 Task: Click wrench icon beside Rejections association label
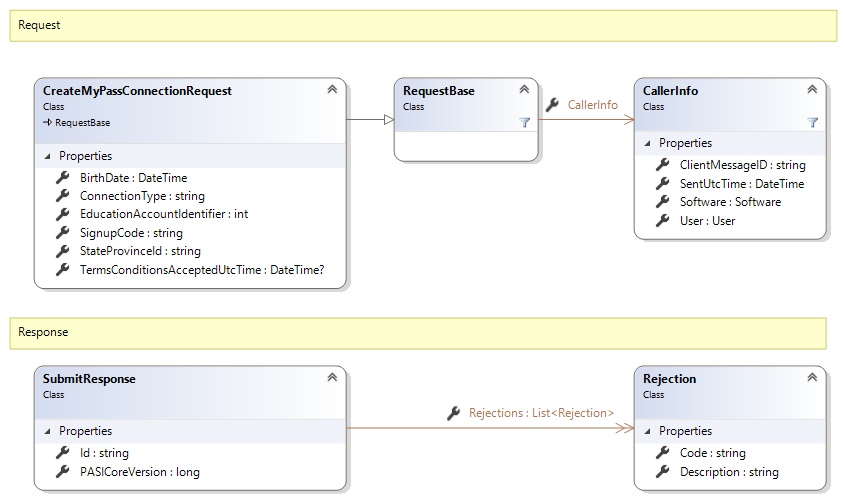[453, 412]
